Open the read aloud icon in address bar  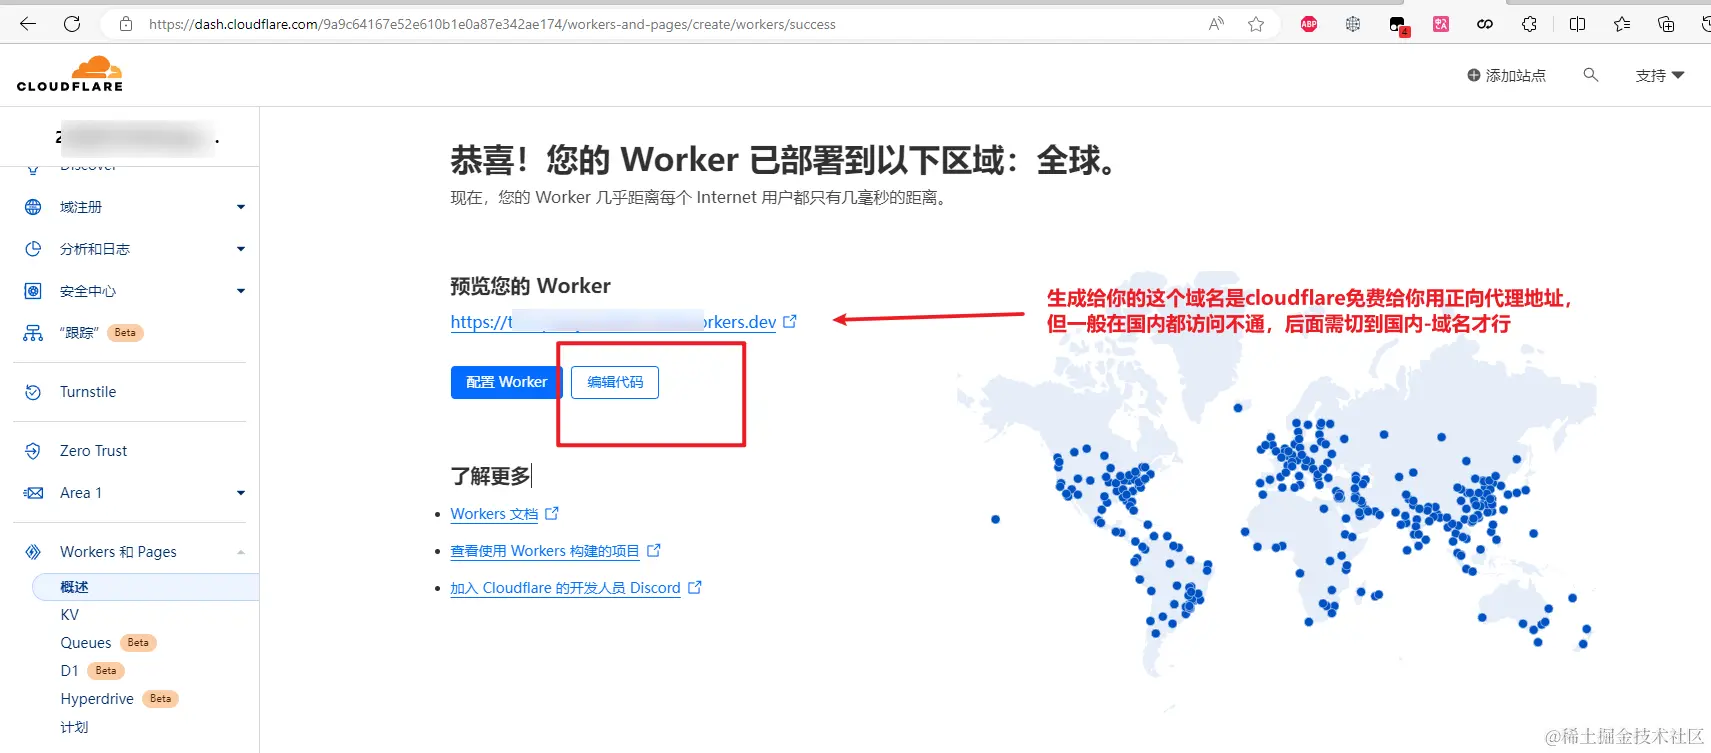1216,24
